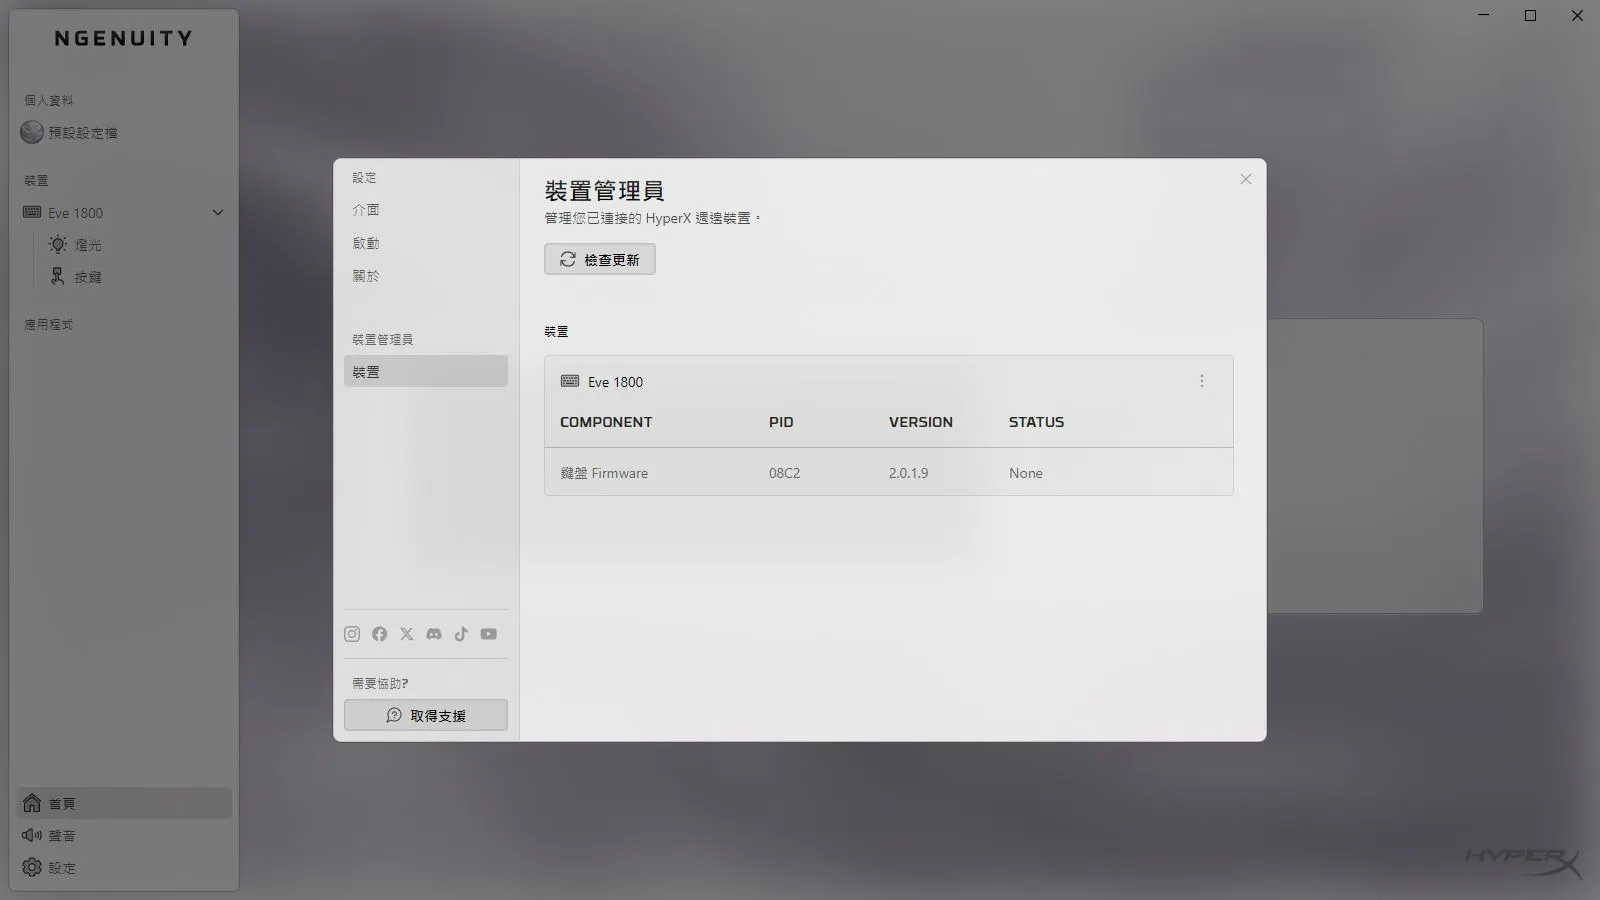Image resolution: width=1600 pixels, height=900 pixels.
Task: Click the Eve 1800 device card title
Action: 615,382
